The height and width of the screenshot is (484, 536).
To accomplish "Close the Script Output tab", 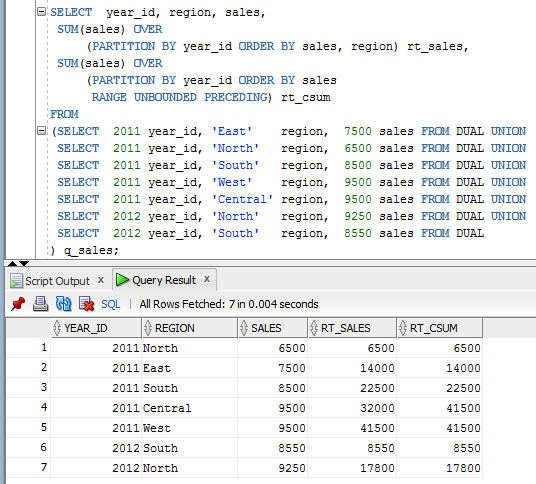I will pos(101,280).
